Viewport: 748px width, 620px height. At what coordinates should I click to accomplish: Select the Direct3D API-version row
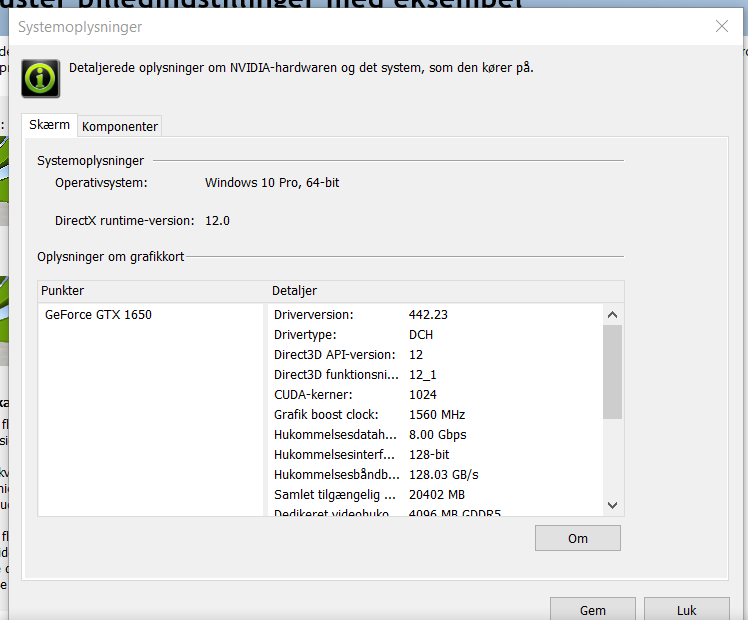[x=436, y=355]
